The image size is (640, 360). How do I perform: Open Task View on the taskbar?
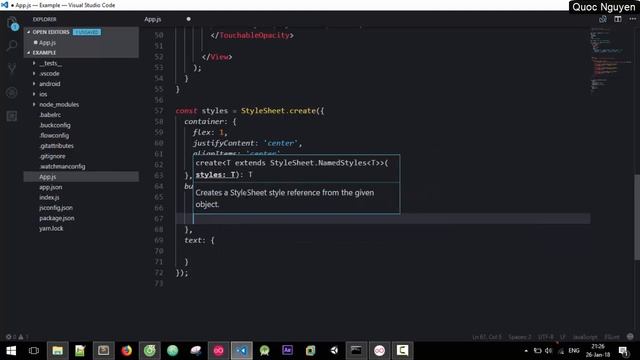34,351
